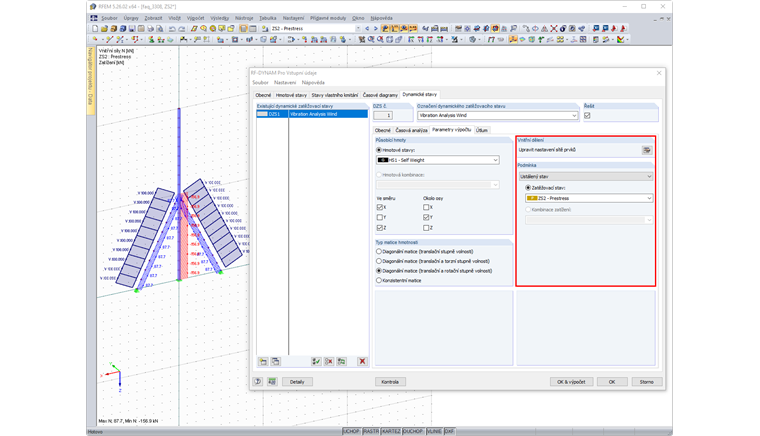Click the Kontrola button
760x436 pixels.
pyautogui.click(x=390, y=382)
